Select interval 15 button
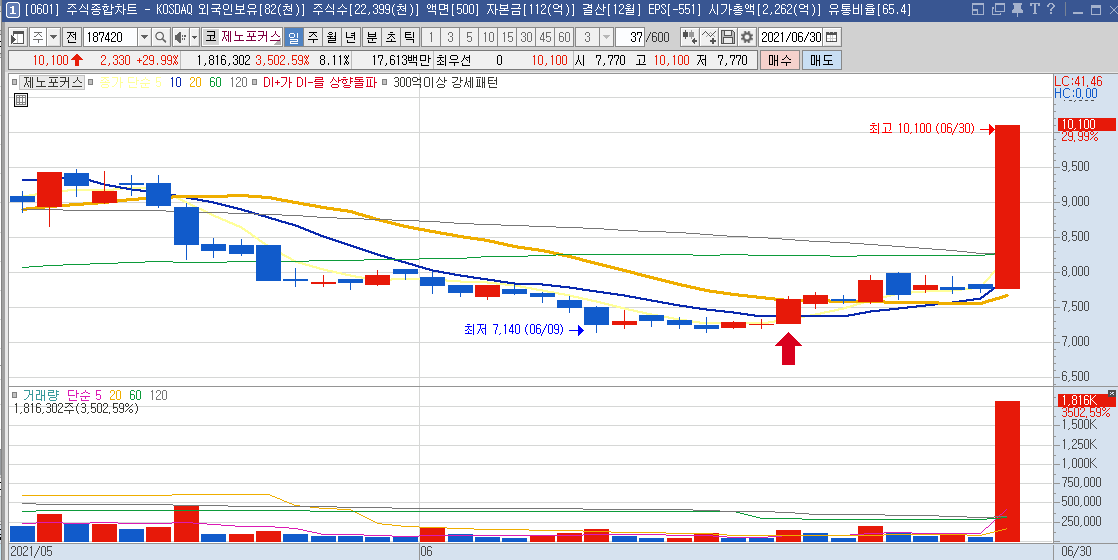 click(x=507, y=37)
